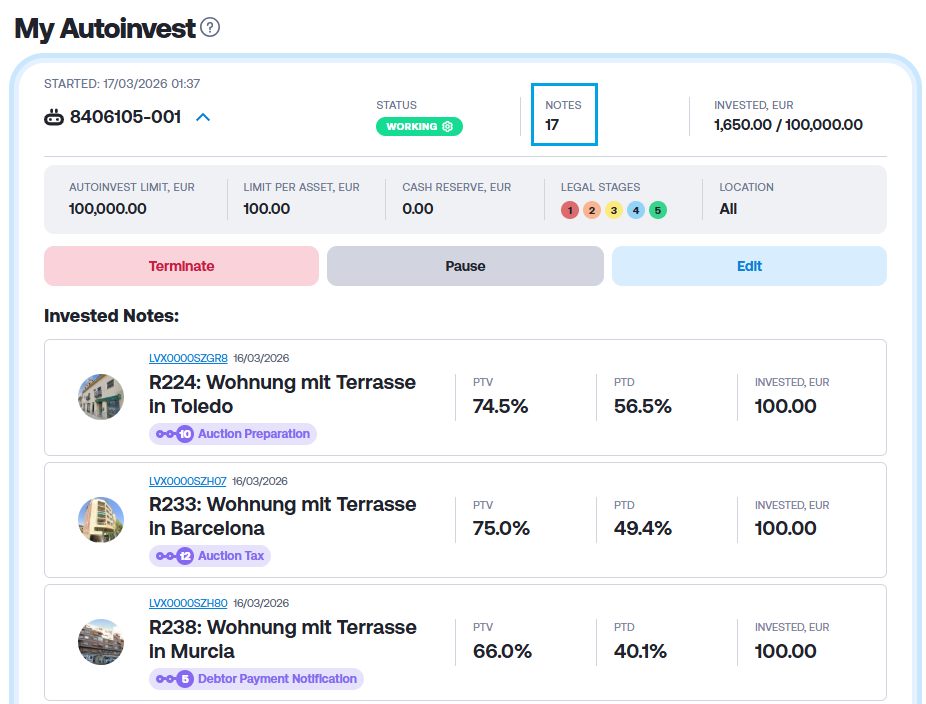Click the robot icon next to 8406105-001
926x704 pixels.
(54, 118)
